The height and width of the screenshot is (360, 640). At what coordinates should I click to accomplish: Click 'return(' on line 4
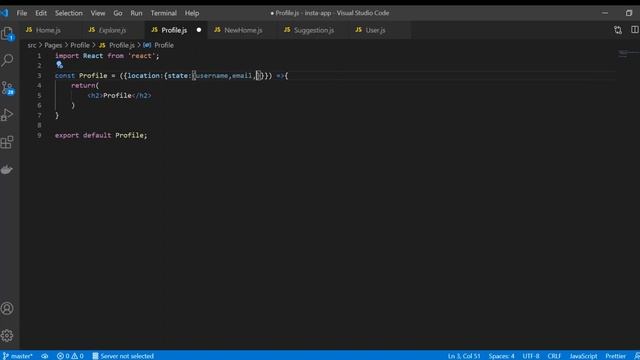(85, 86)
